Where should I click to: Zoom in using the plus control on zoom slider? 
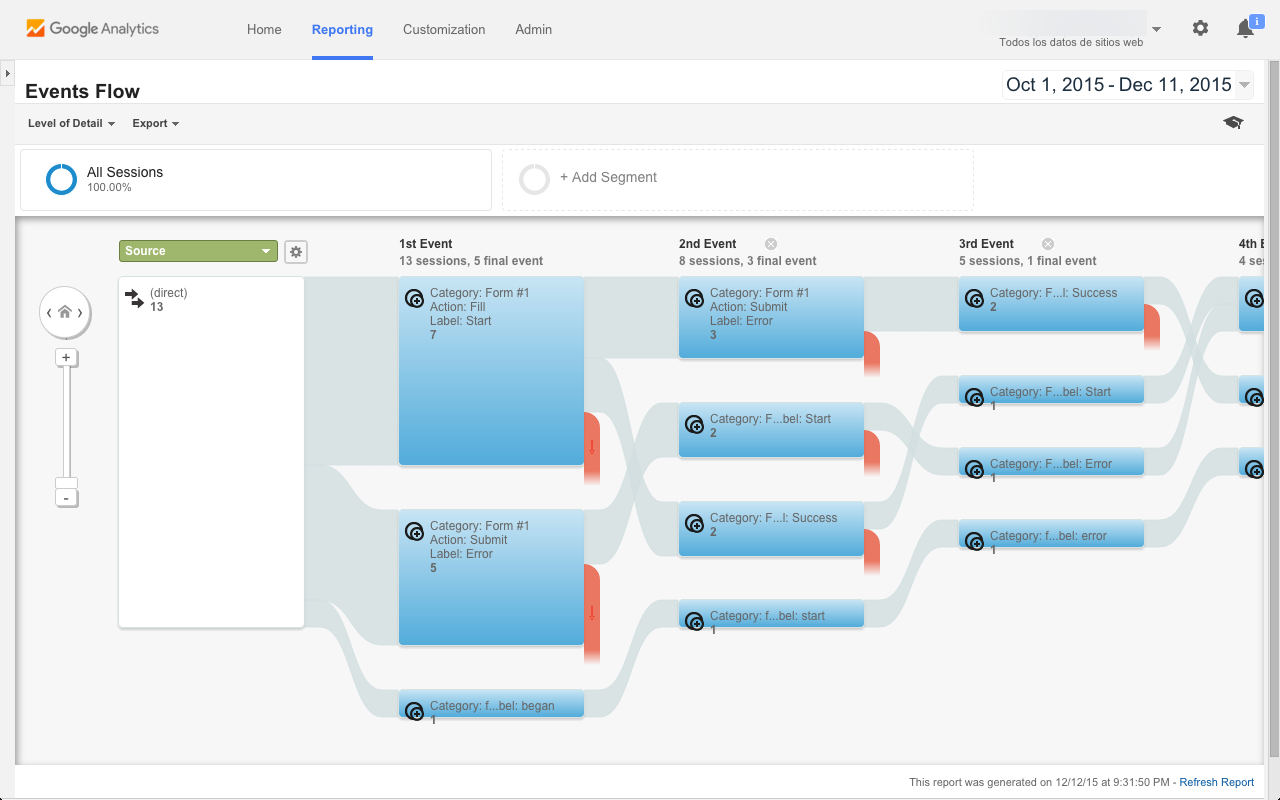click(66, 357)
